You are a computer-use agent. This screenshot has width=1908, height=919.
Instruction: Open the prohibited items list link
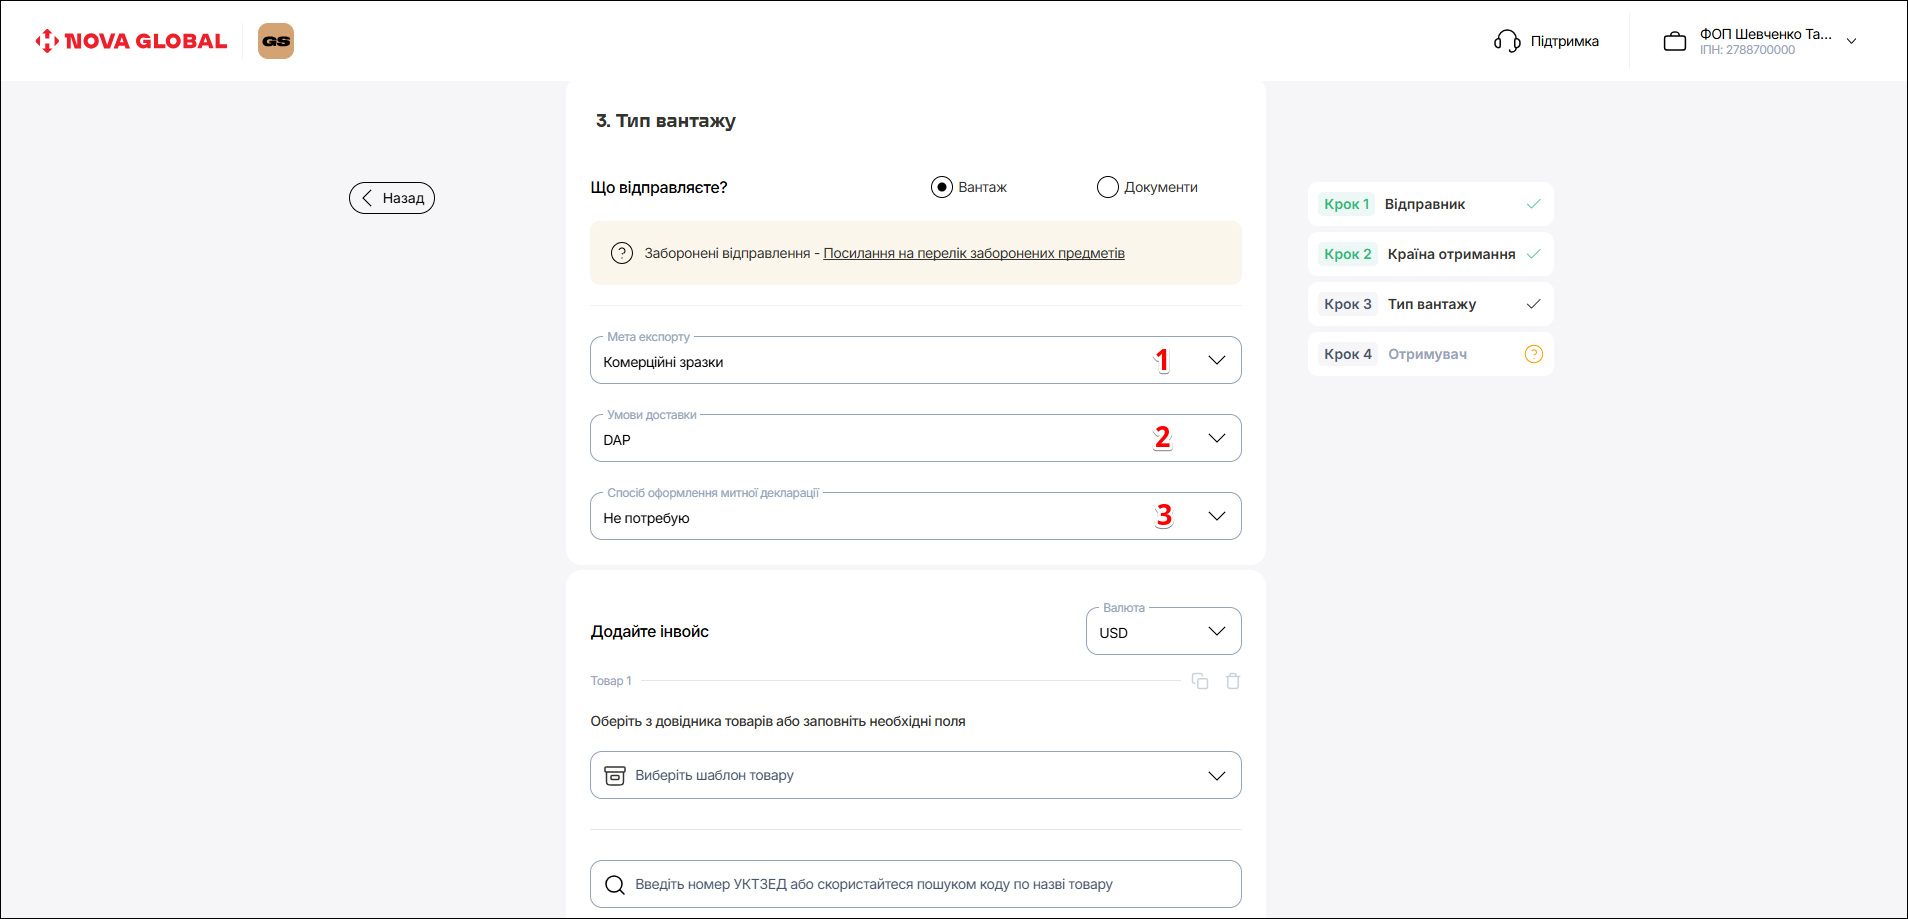(x=973, y=253)
